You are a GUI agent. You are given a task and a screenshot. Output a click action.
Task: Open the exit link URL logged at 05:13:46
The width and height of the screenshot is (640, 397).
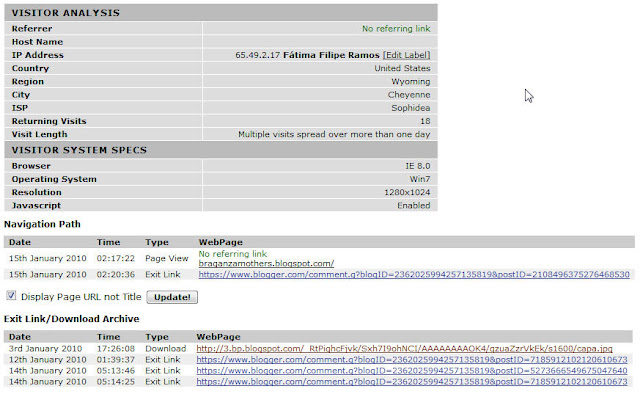tap(412, 370)
